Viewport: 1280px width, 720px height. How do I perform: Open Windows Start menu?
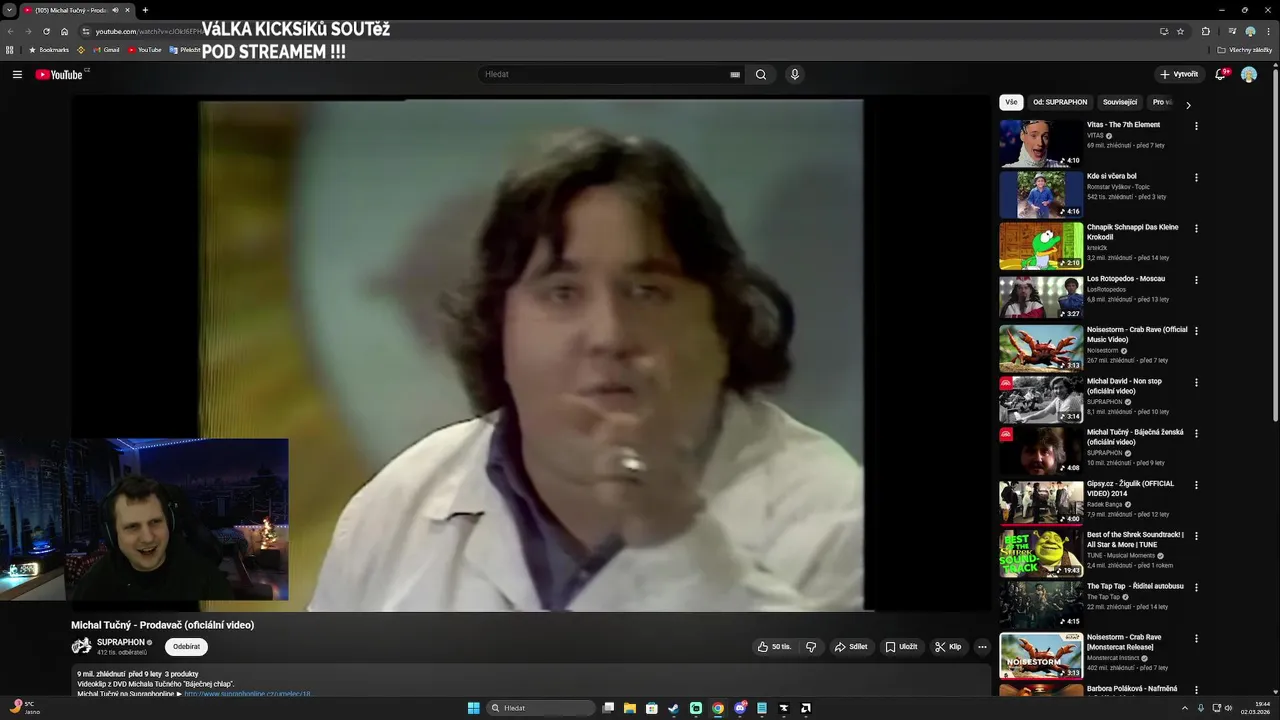coord(473,708)
